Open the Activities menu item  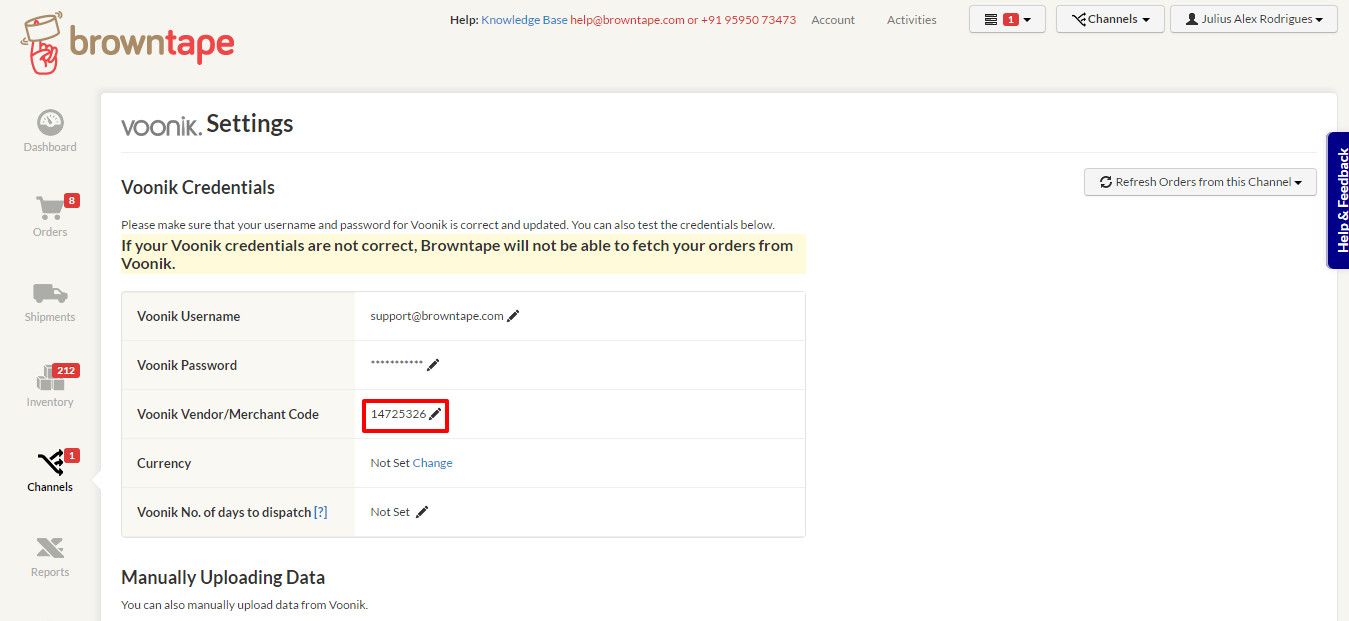[912, 20]
